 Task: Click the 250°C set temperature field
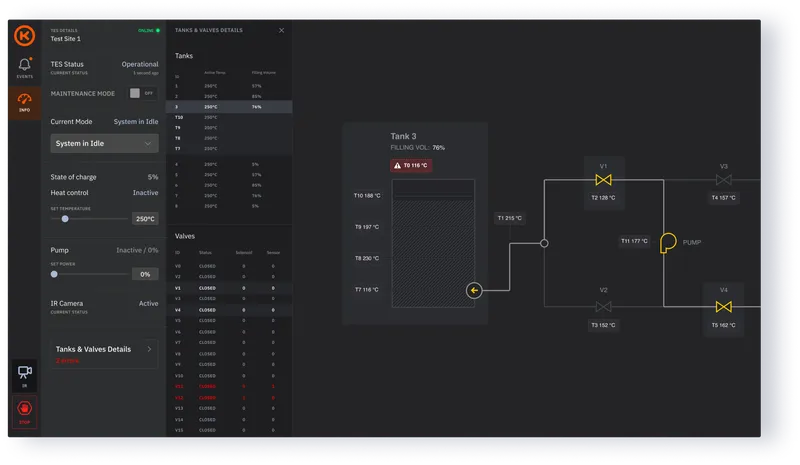145,219
